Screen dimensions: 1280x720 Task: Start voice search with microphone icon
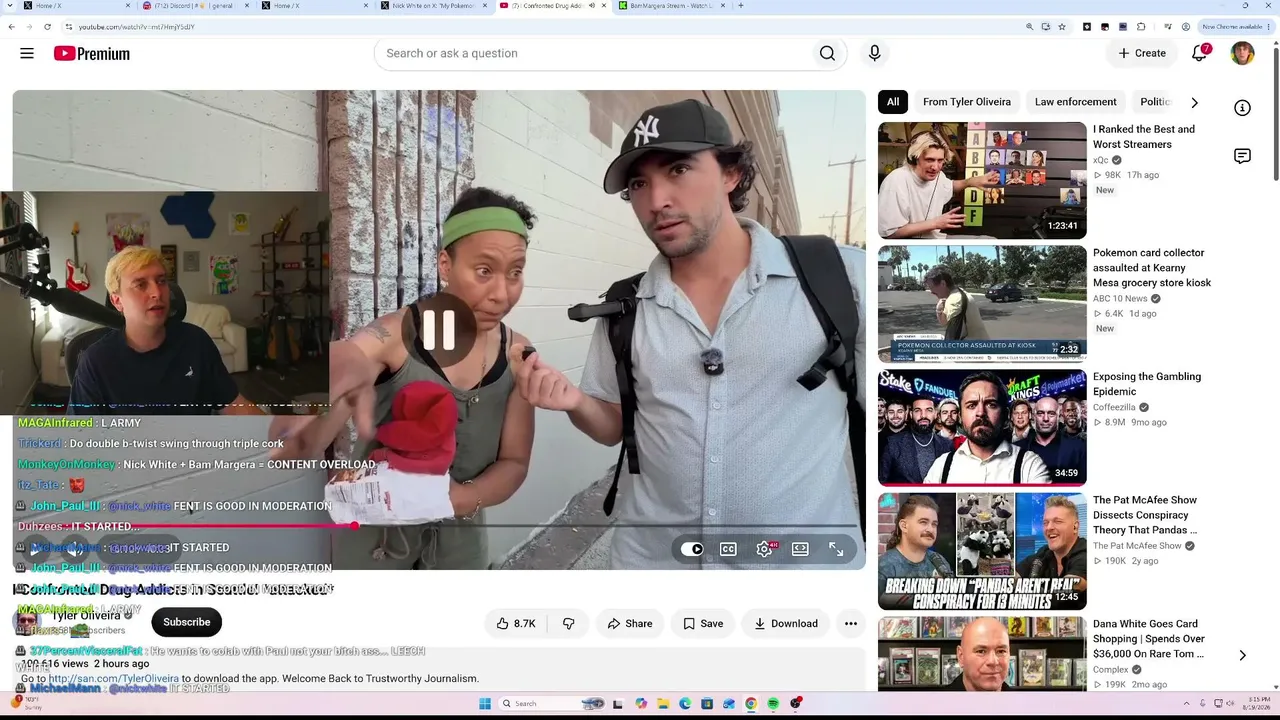875,53
